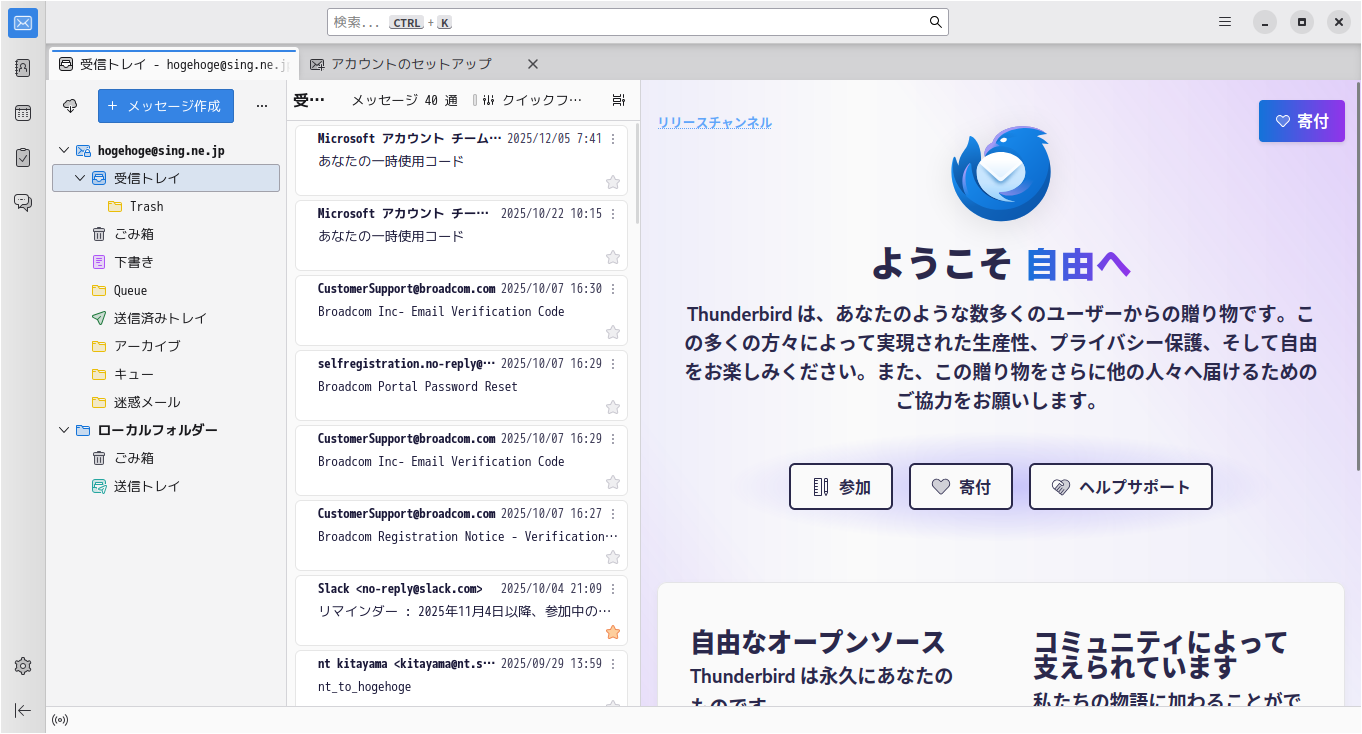1362x734 pixels.
Task: Collapse the 受信トレイ folder tree
Action: point(80,178)
